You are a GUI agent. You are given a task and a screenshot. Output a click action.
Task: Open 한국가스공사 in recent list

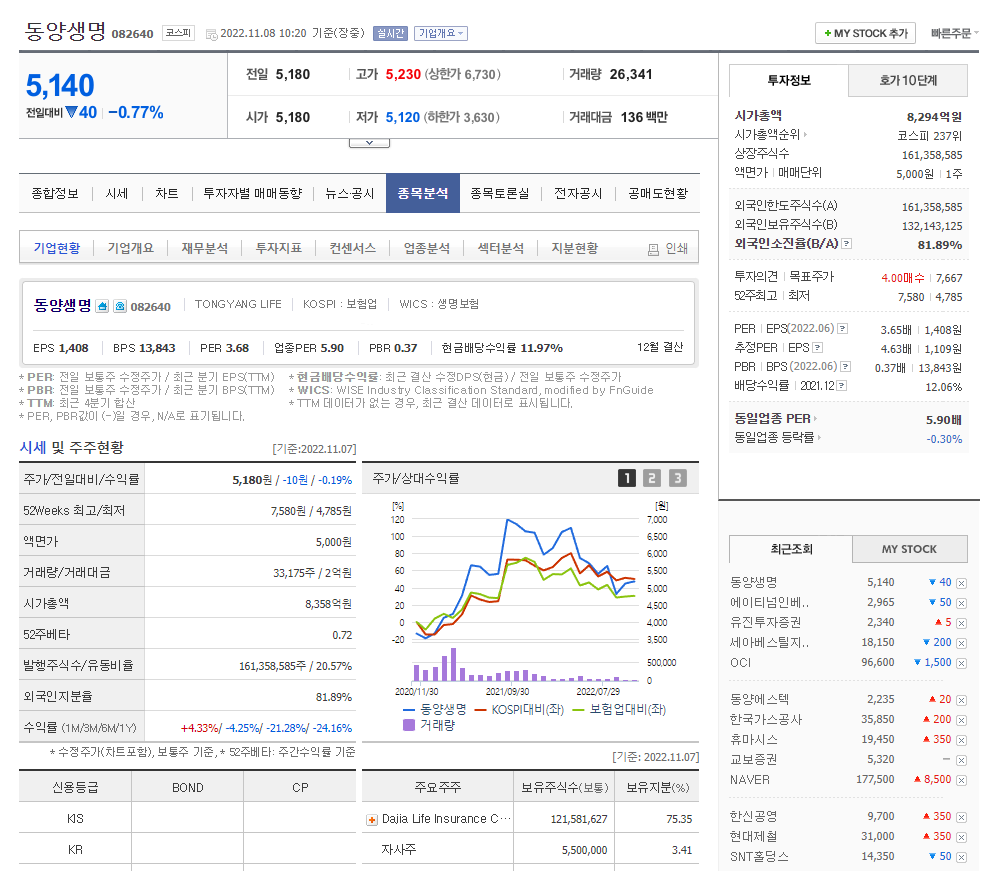[x=766, y=719]
